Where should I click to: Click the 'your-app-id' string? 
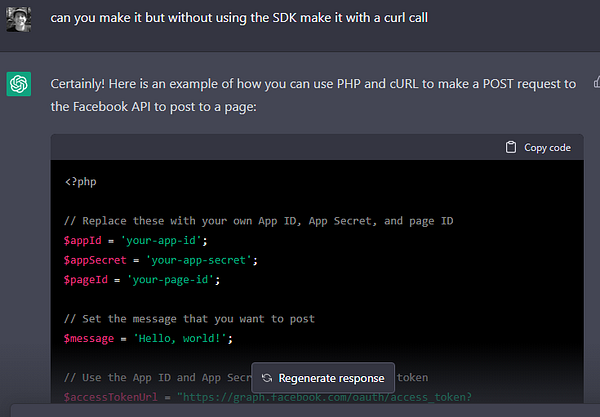pyautogui.click(x=161, y=241)
